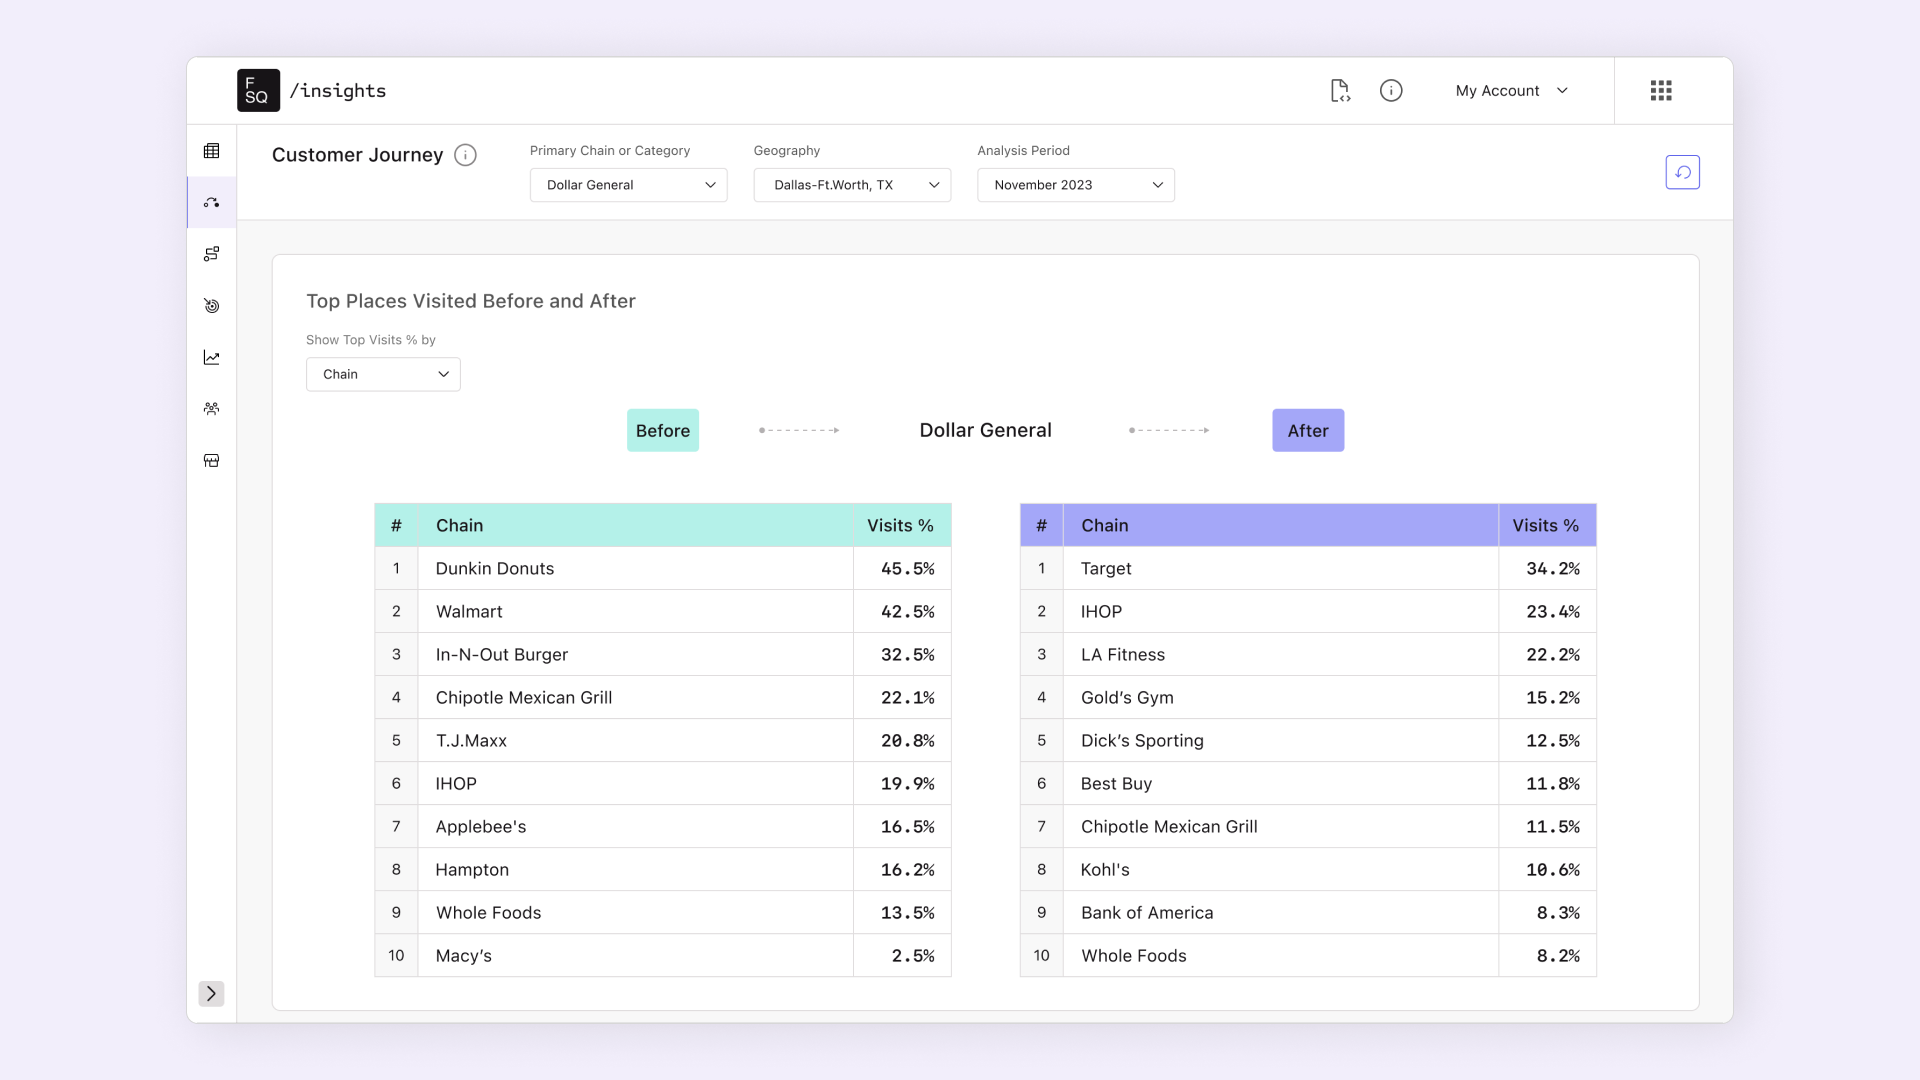Viewport: 1920px width, 1080px height.
Task: Open Show Top Visits by Chain dropdown
Action: [383, 374]
